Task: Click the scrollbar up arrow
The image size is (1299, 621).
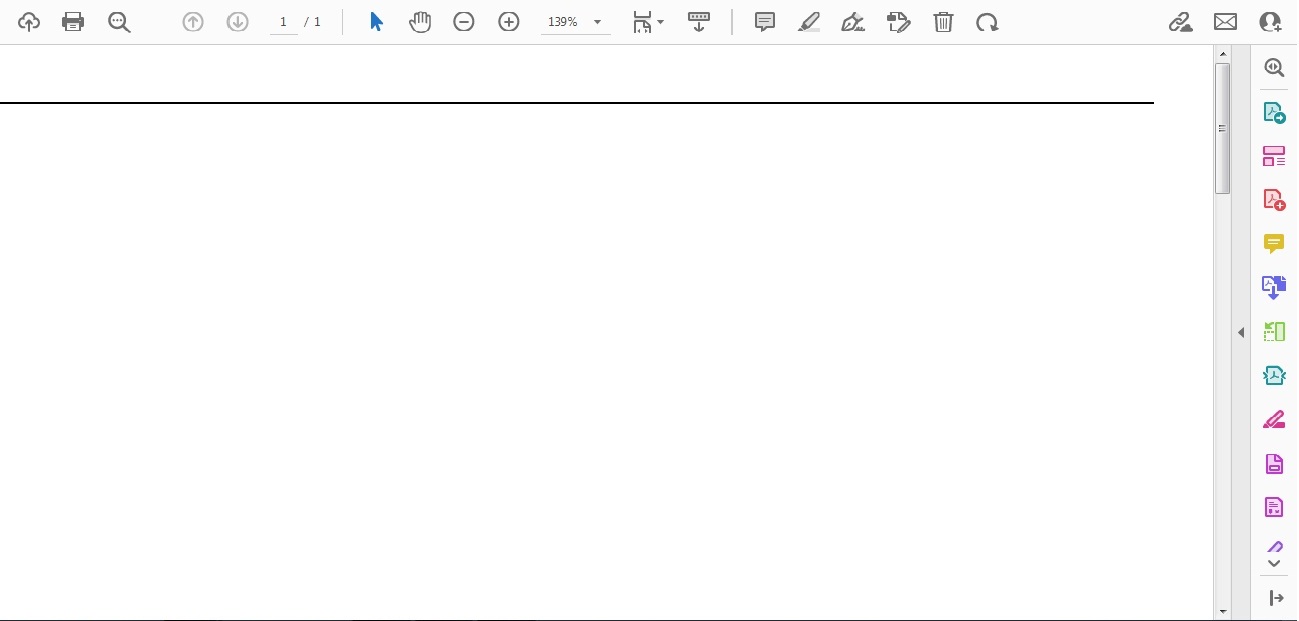Action: pos(1223,53)
